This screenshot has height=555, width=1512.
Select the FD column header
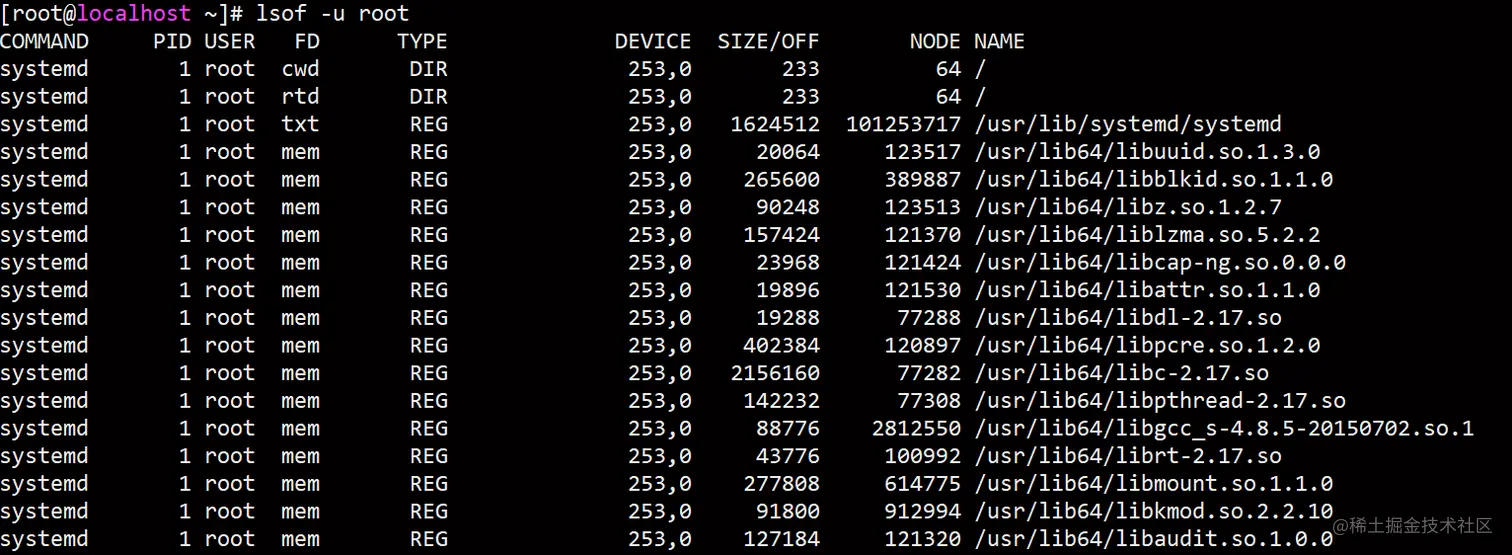pos(307,42)
